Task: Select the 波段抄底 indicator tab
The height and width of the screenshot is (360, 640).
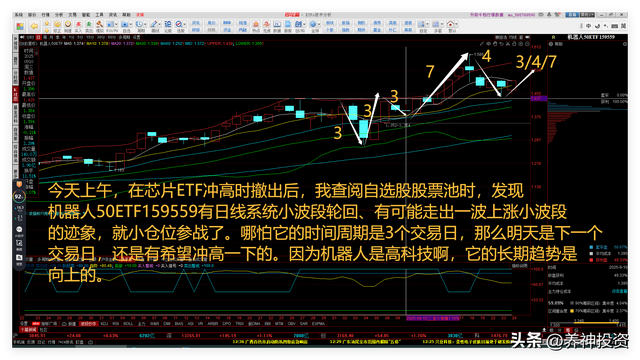Action: tap(89, 324)
